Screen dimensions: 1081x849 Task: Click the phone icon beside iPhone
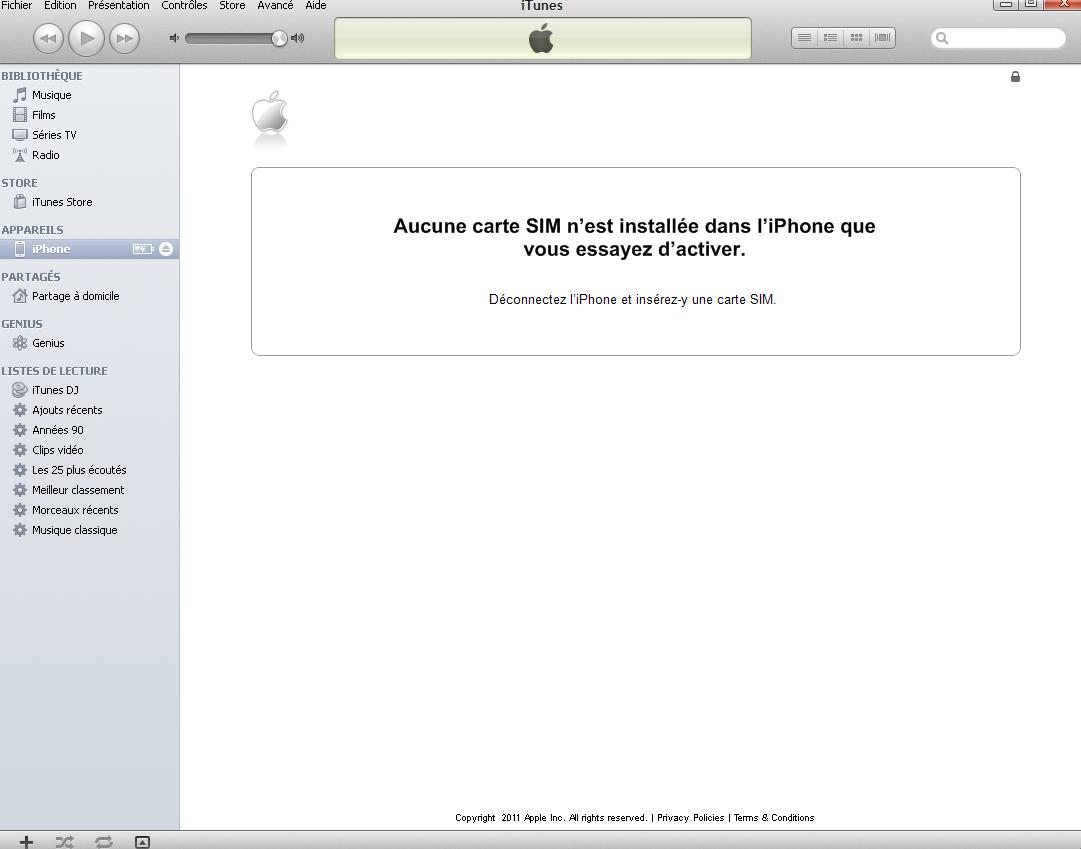coord(20,249)
